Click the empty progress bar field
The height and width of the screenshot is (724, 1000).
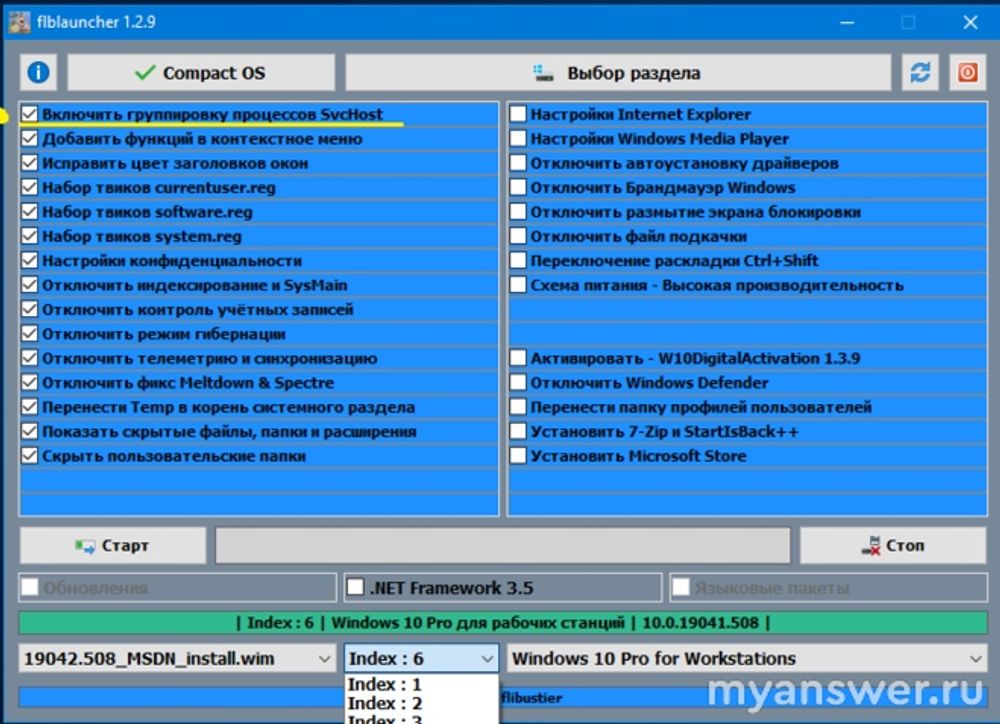pos(502,546)
